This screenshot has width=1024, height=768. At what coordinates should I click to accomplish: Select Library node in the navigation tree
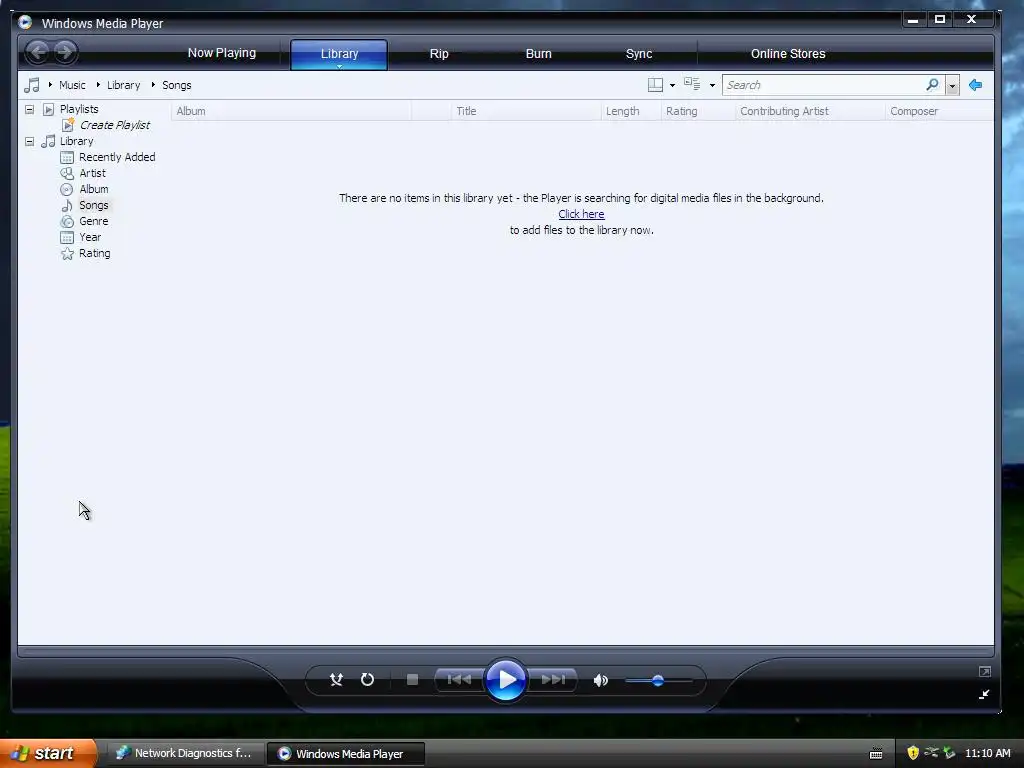[x=76, y=141]
